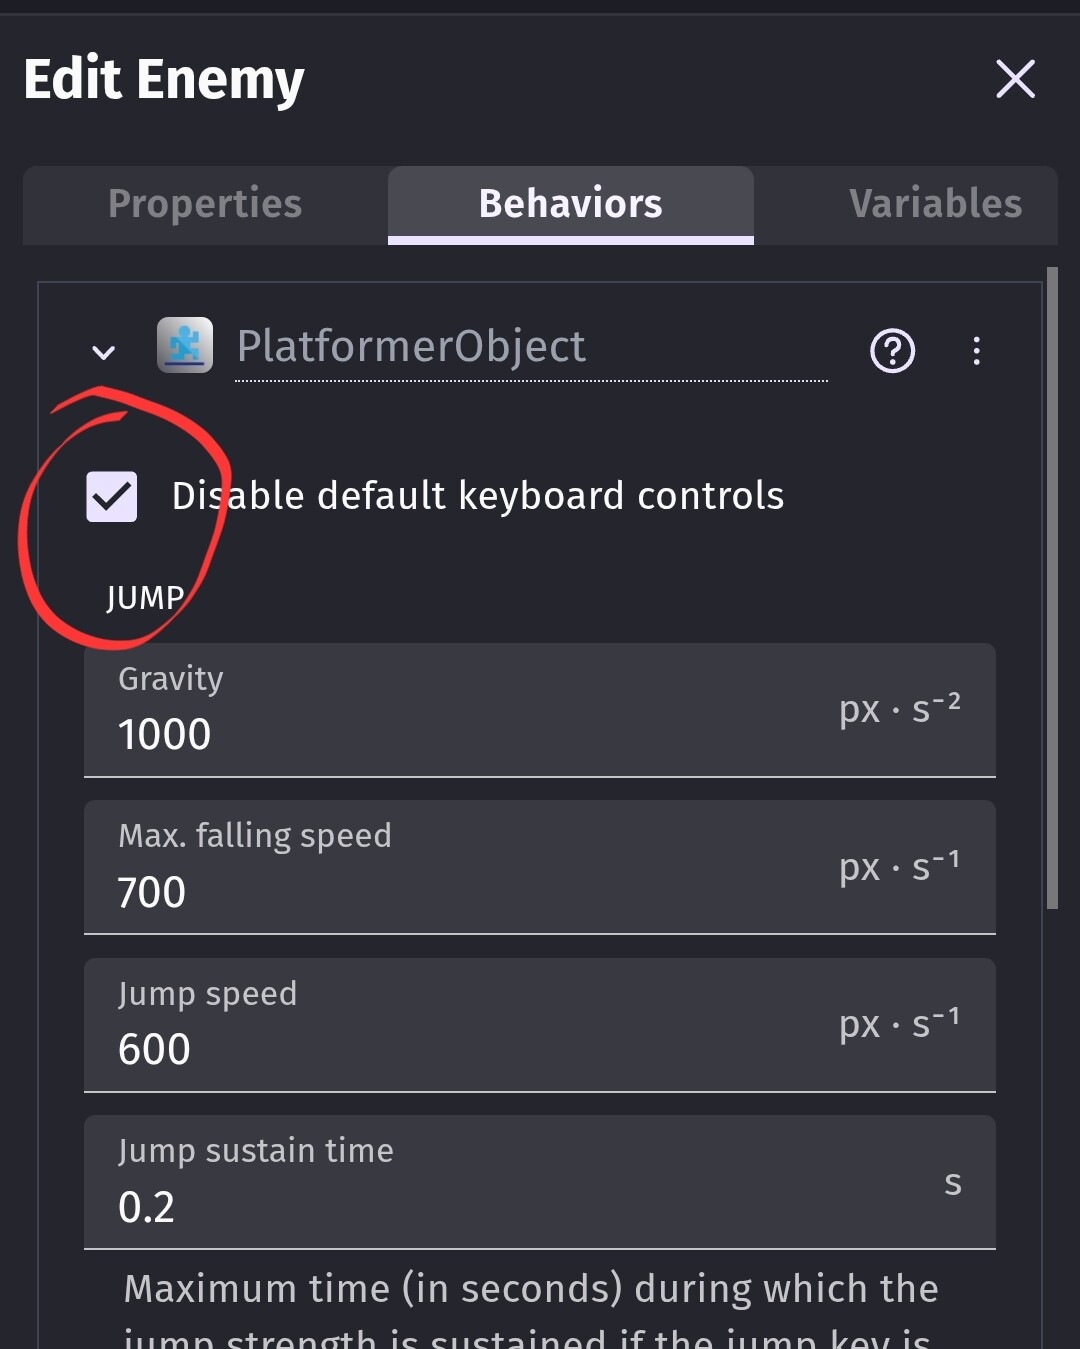1080x1349 pixels.
Task: Click the JUMP section heading
Action: pyautogui.click(x=145, y=598)
